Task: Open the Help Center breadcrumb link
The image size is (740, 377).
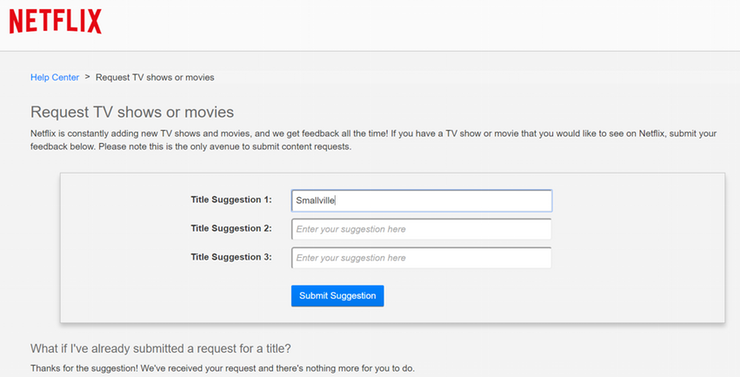Action: pyautogui.click(x=55, y=77)
